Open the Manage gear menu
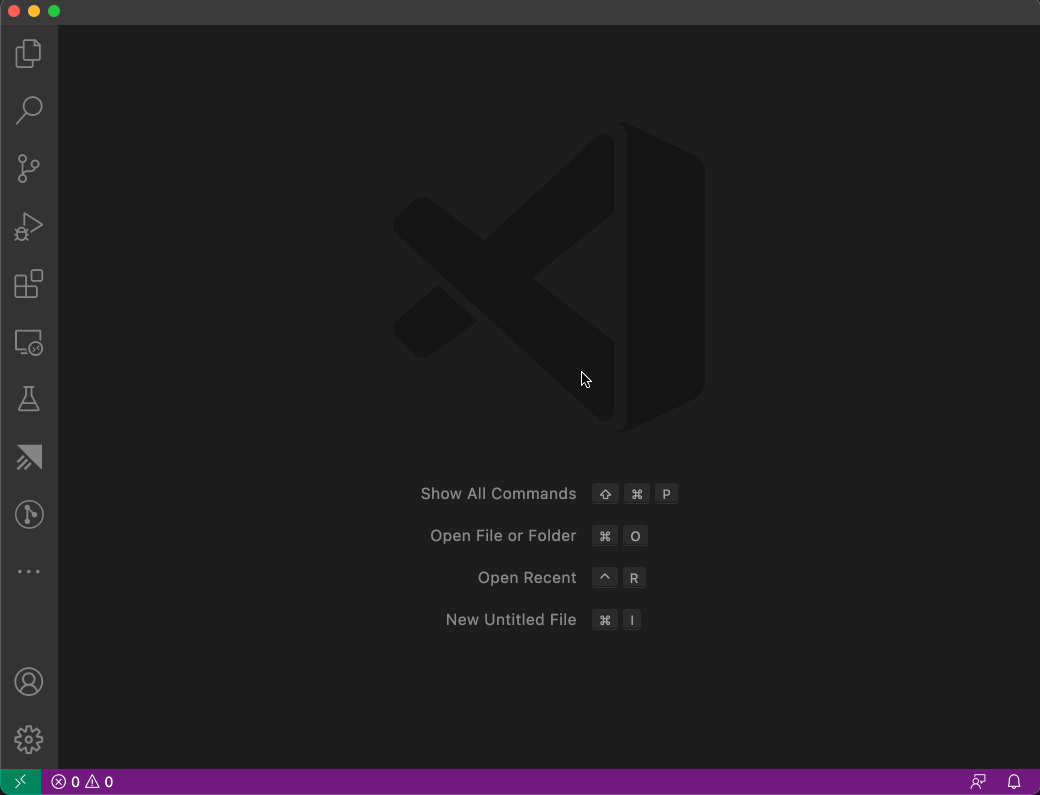The image size is (1040, 795). click(29, 739)
